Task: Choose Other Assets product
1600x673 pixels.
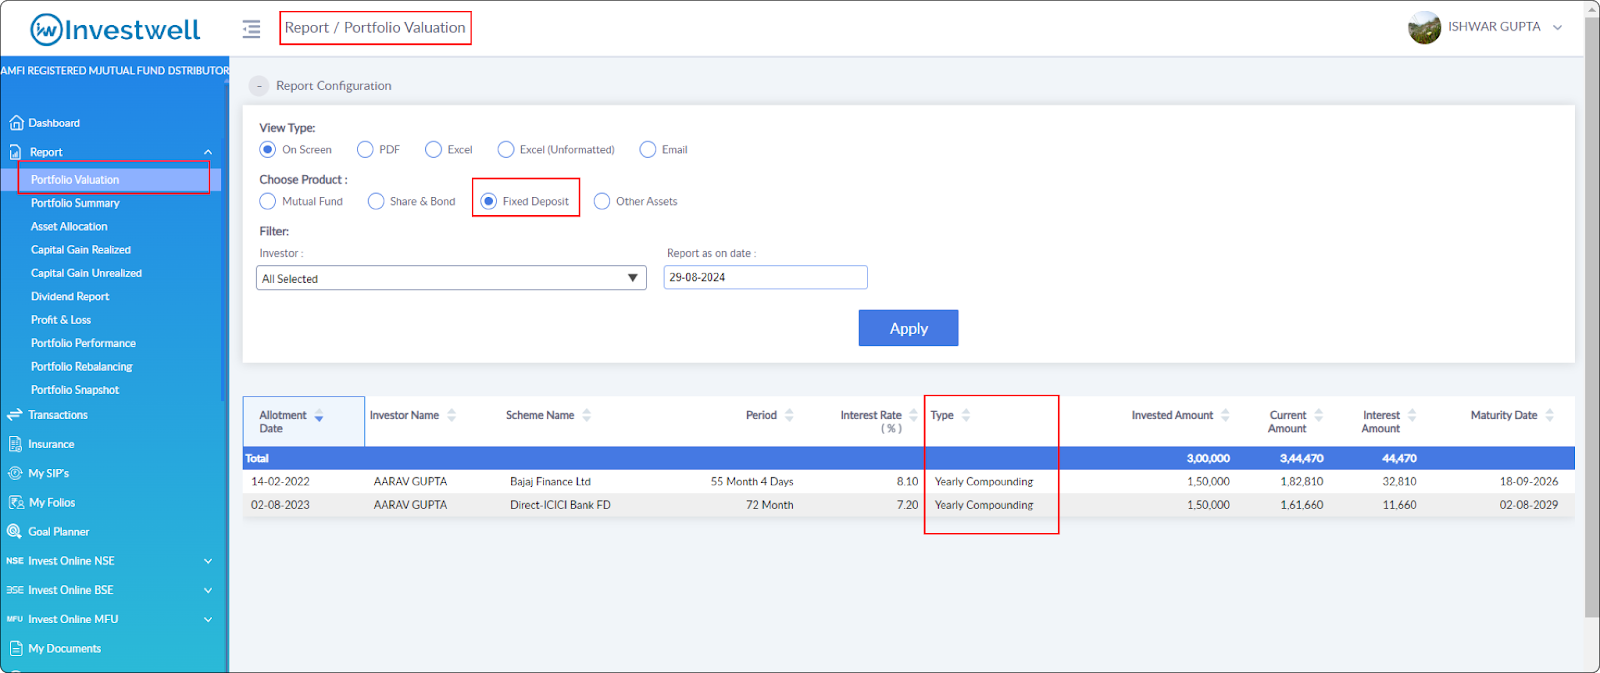Action: (x=602, y=201)
